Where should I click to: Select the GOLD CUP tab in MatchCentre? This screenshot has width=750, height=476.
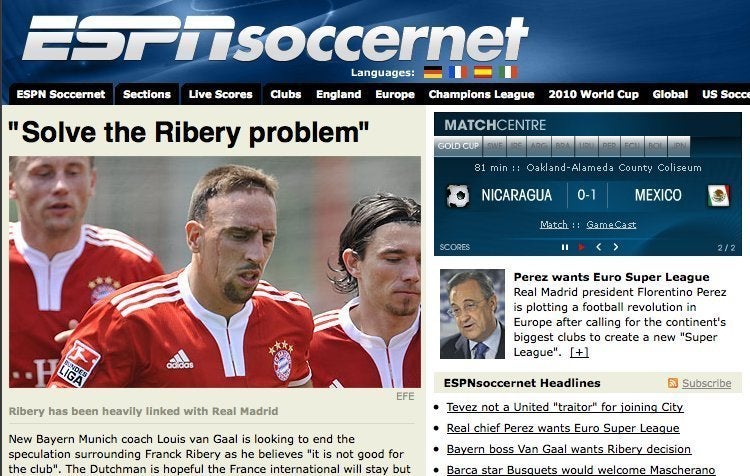(x=458, y=146)
